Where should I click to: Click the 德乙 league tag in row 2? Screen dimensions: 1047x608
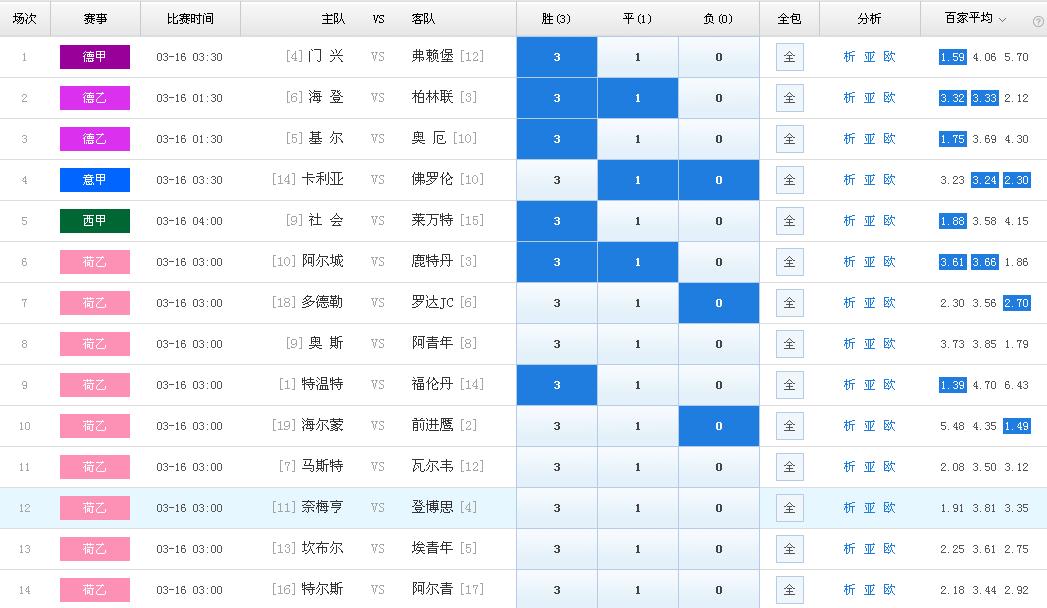(95, 98)
